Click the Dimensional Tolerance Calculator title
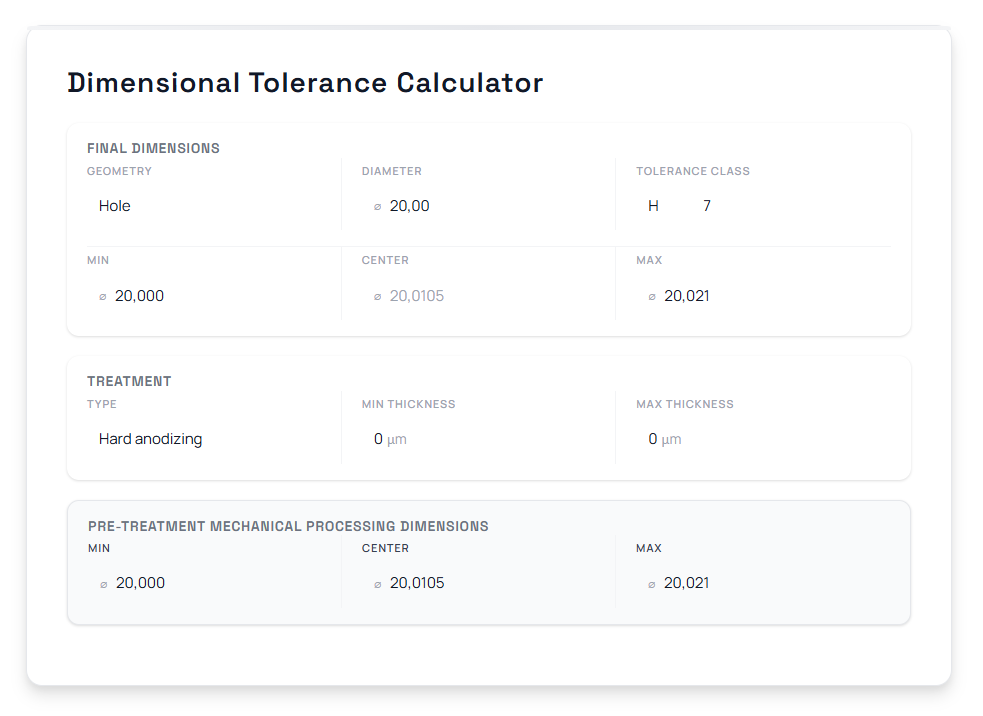 [x=304, y=83]
